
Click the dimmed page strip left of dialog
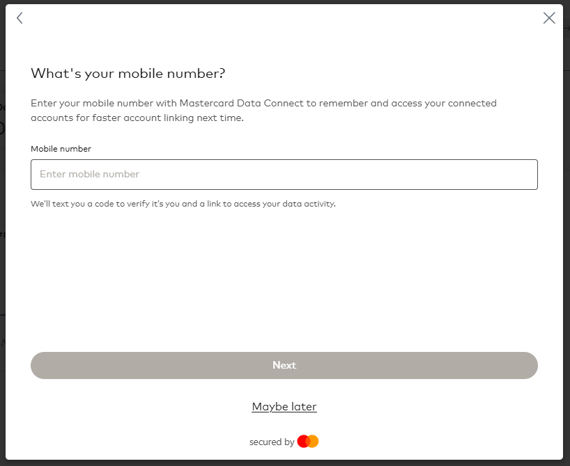point(2,233)
